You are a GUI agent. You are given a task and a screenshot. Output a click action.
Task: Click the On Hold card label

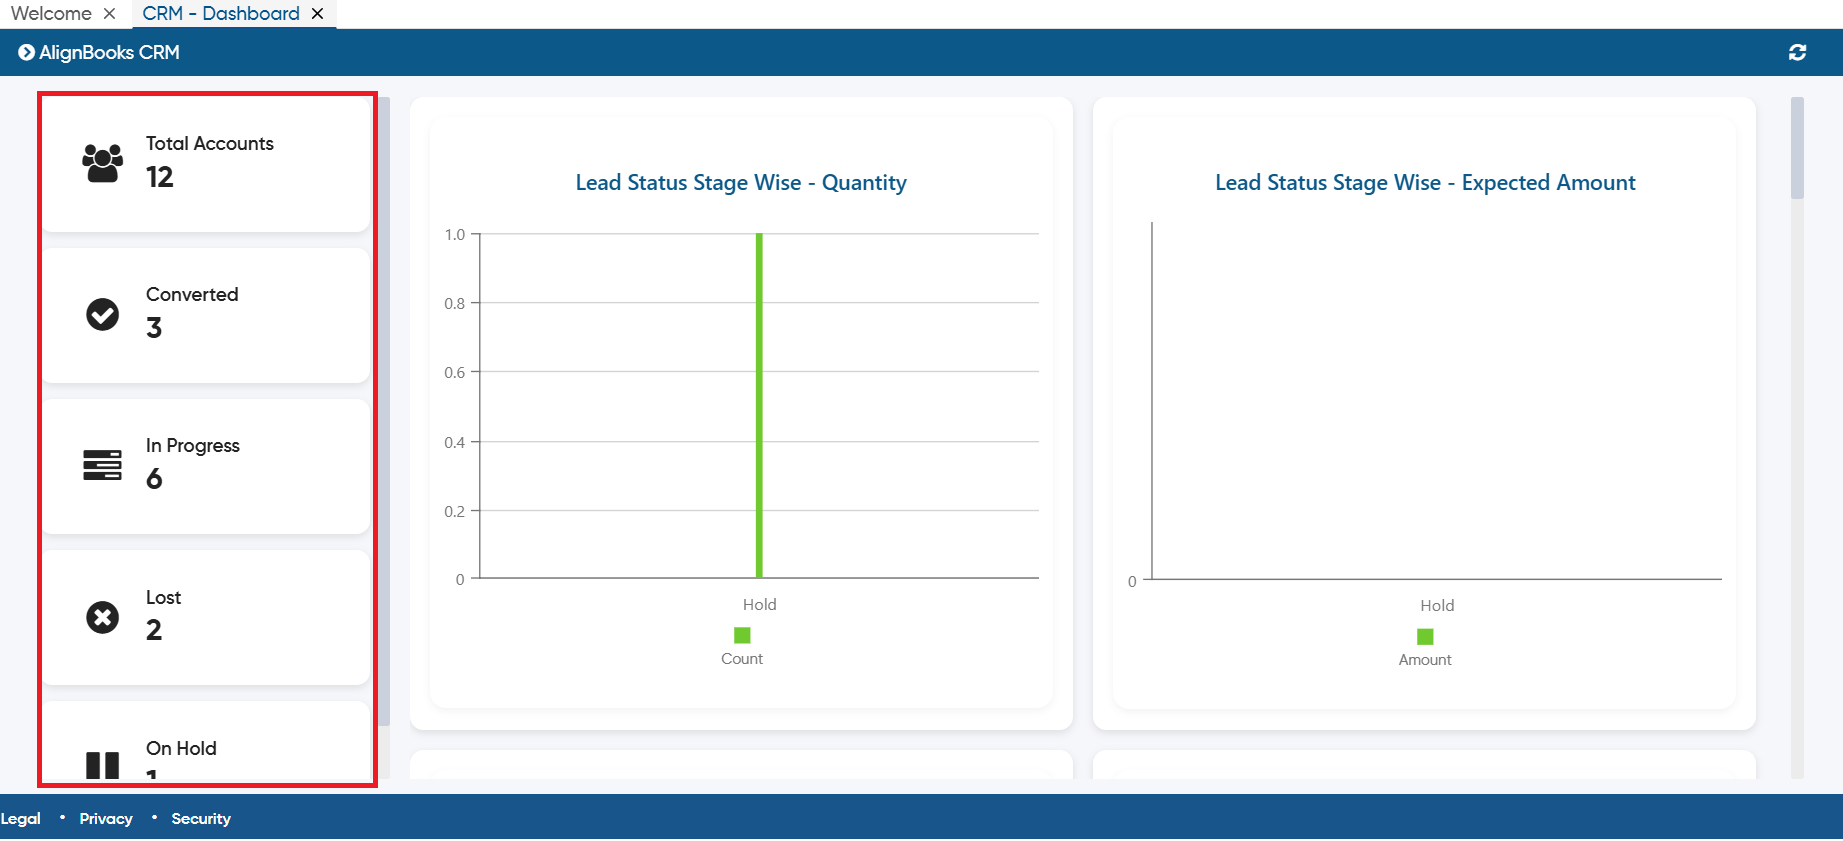click(181, 748)
